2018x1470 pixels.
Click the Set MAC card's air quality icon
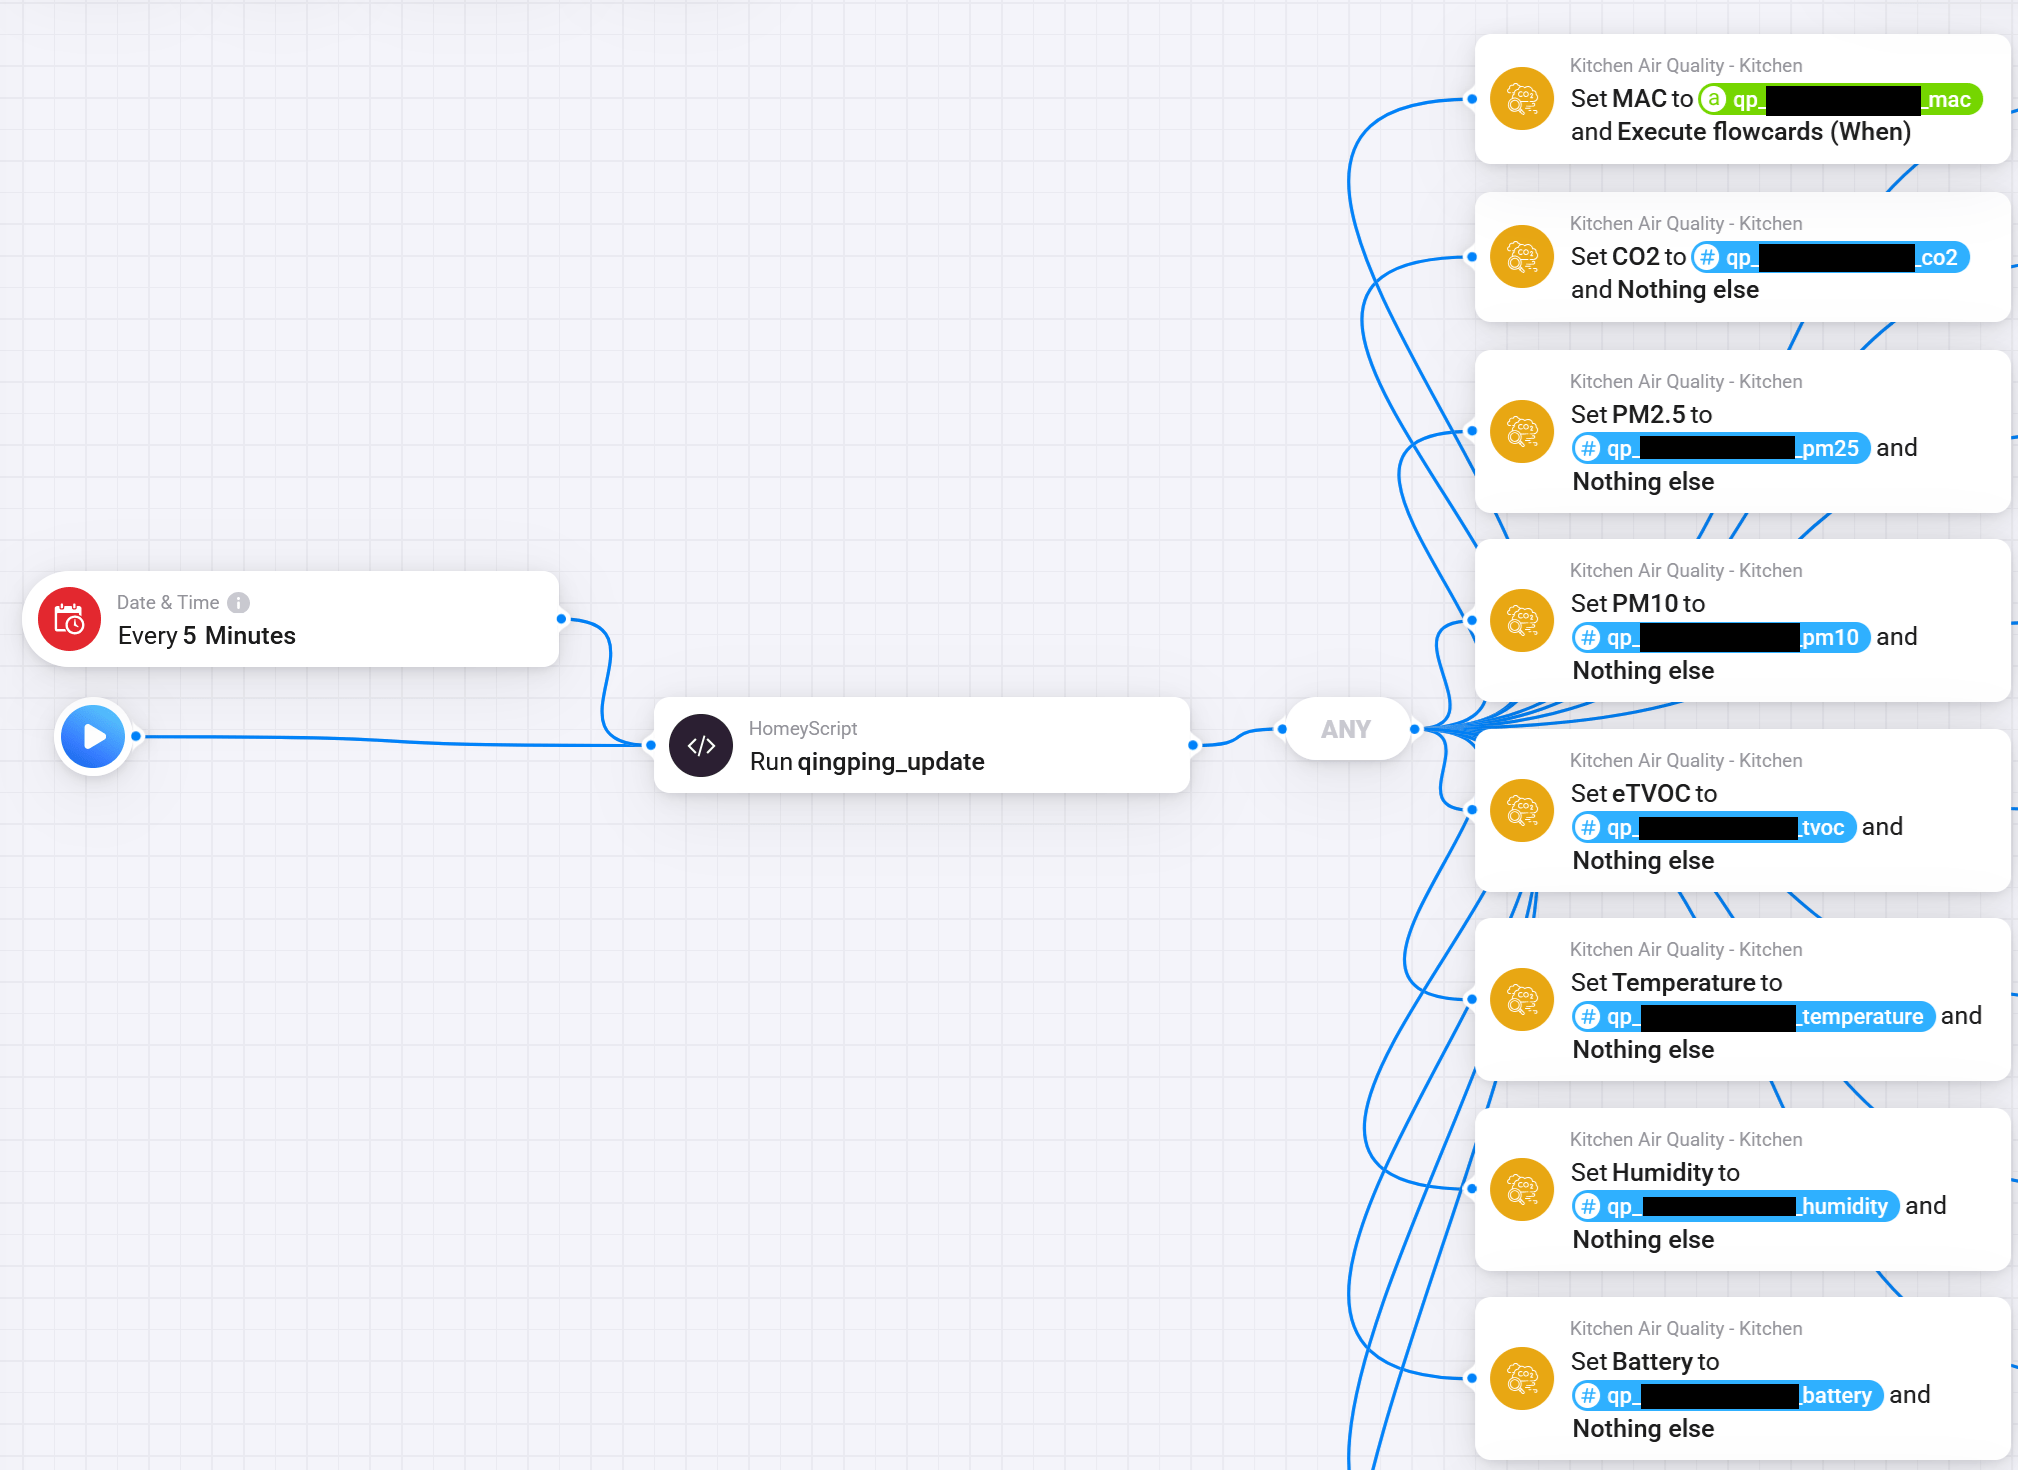[1521, 99]
